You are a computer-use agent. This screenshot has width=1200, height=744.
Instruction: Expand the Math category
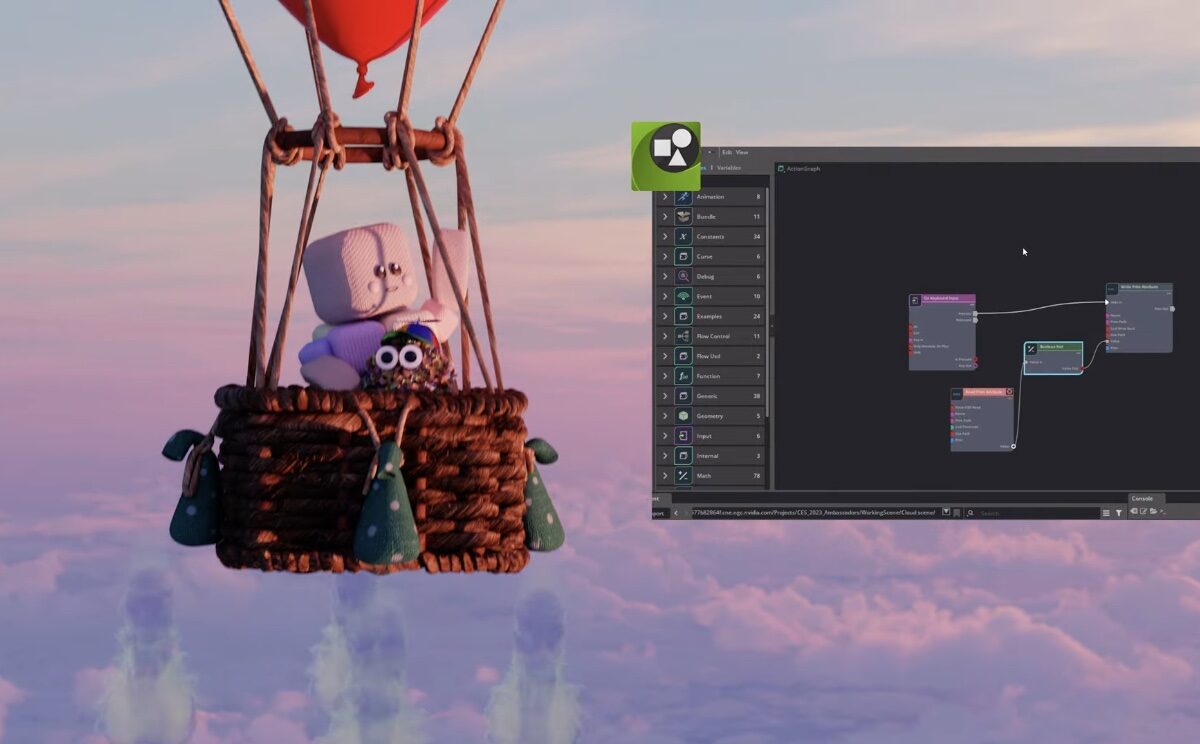[665, 476]
